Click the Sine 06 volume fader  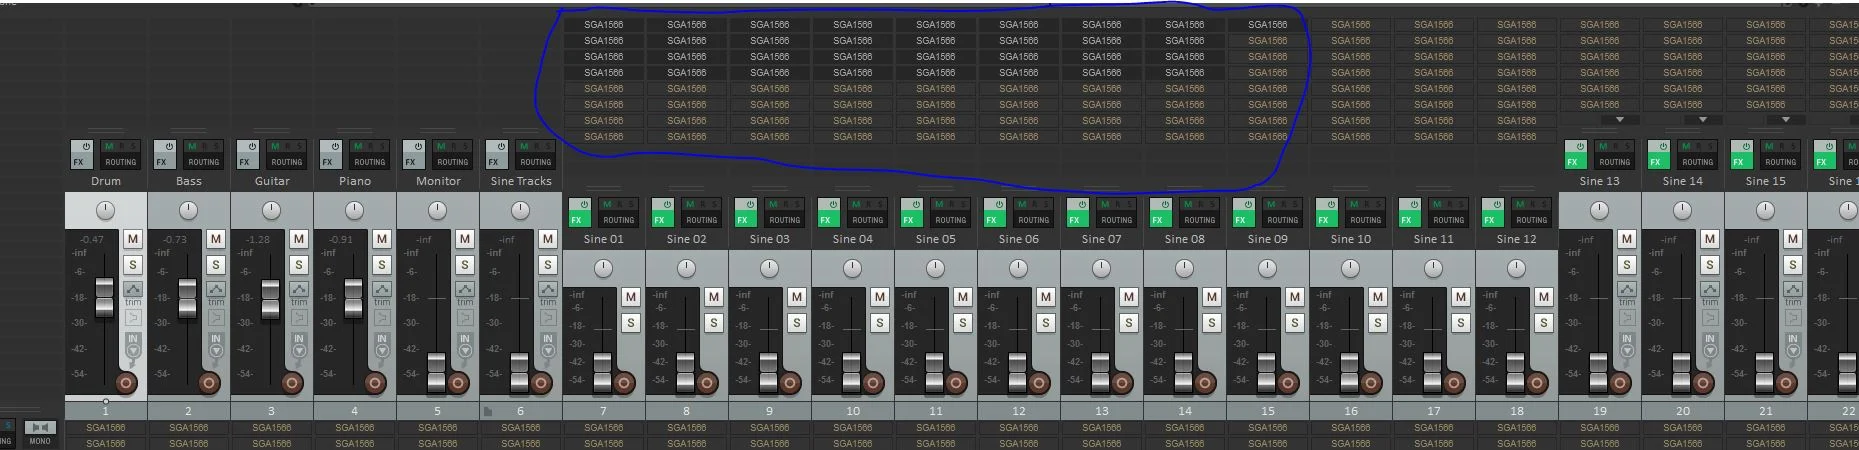tap(1018, 372)
